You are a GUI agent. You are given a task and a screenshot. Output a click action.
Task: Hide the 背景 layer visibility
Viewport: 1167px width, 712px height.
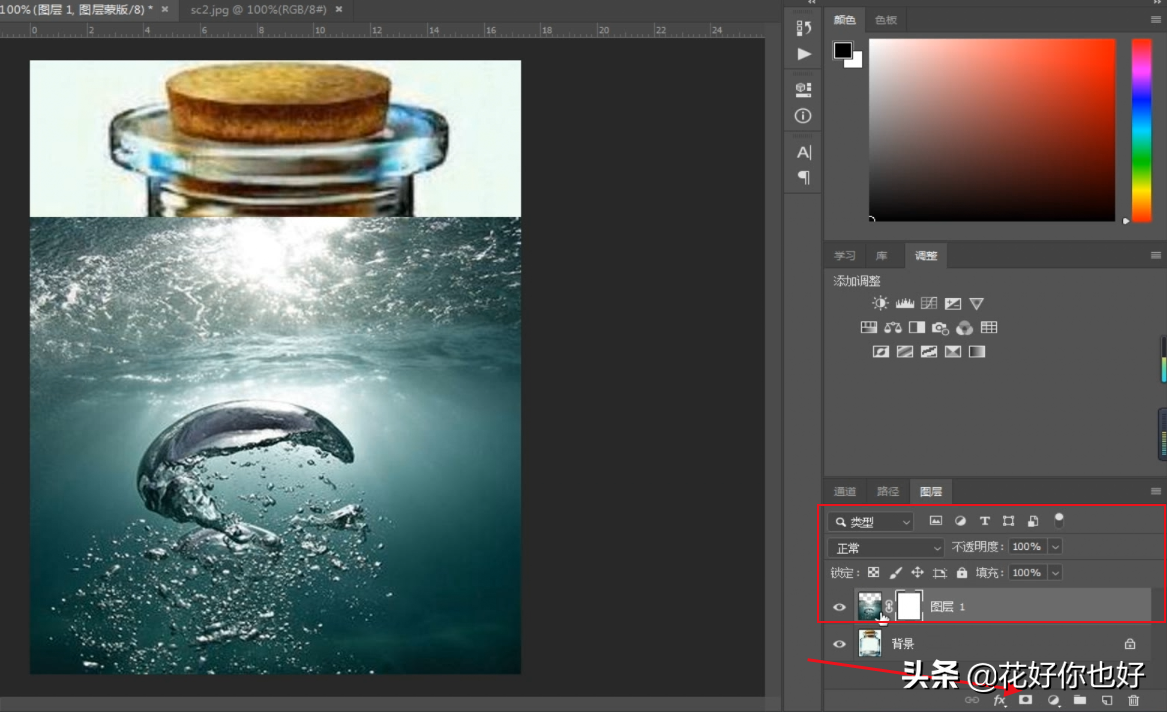click(839, 644)
